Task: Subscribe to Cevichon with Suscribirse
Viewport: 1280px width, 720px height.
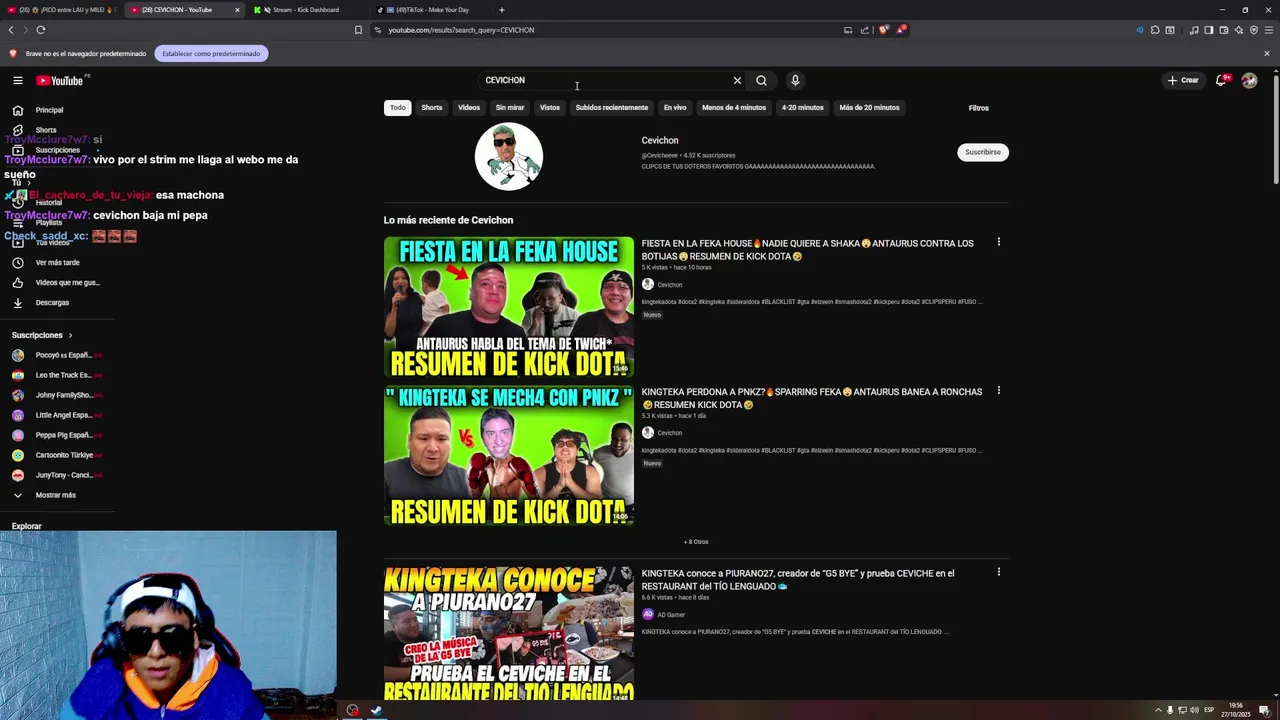Action: pyautogui.click(x=983, y=152)
